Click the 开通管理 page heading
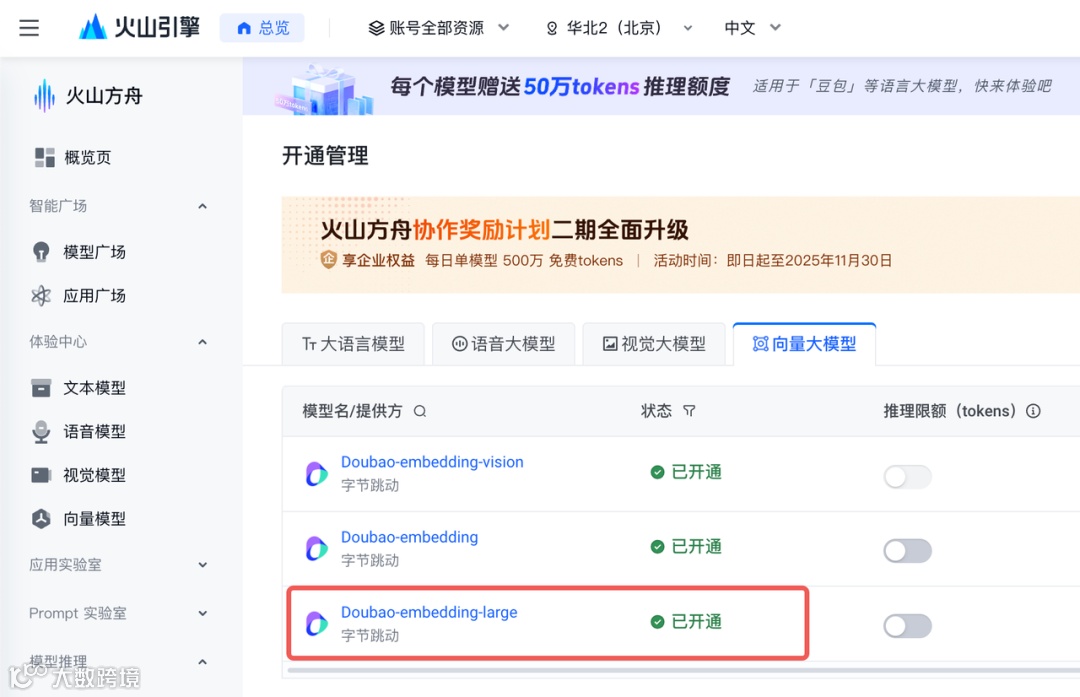Image resolution: width=1080 pixels, height=697 pixels. (x=325, y=156)
